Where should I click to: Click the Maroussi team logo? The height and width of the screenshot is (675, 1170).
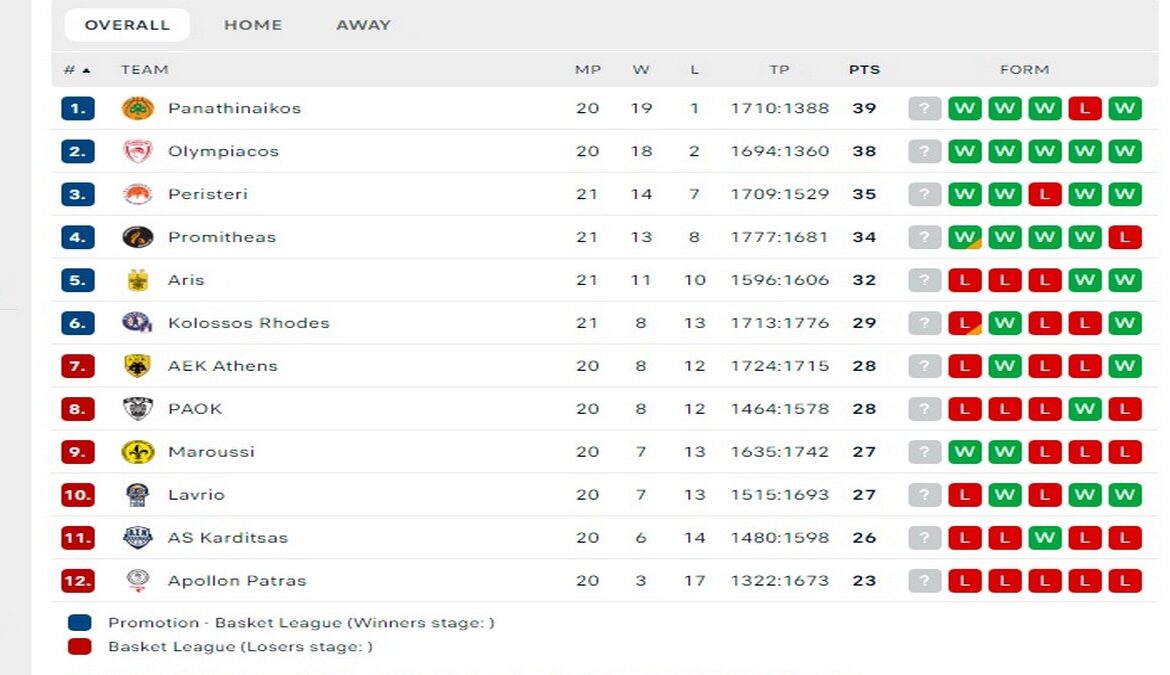pyautogui.click(x=138, y=452)
